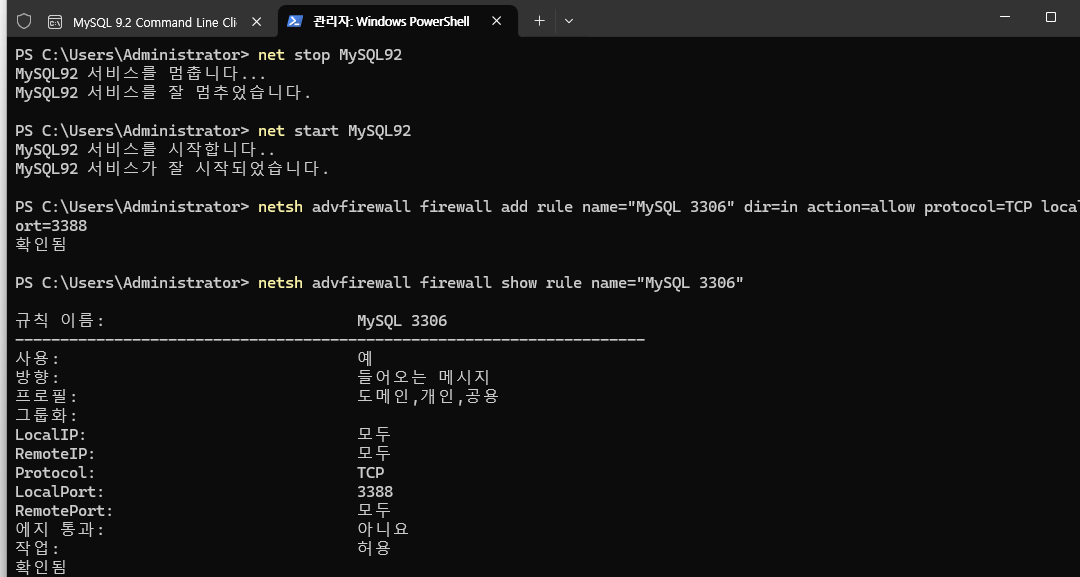Click the '규칙 이름:' label
The width and height of the screenshot is (1080, 577).
[60, 321]
